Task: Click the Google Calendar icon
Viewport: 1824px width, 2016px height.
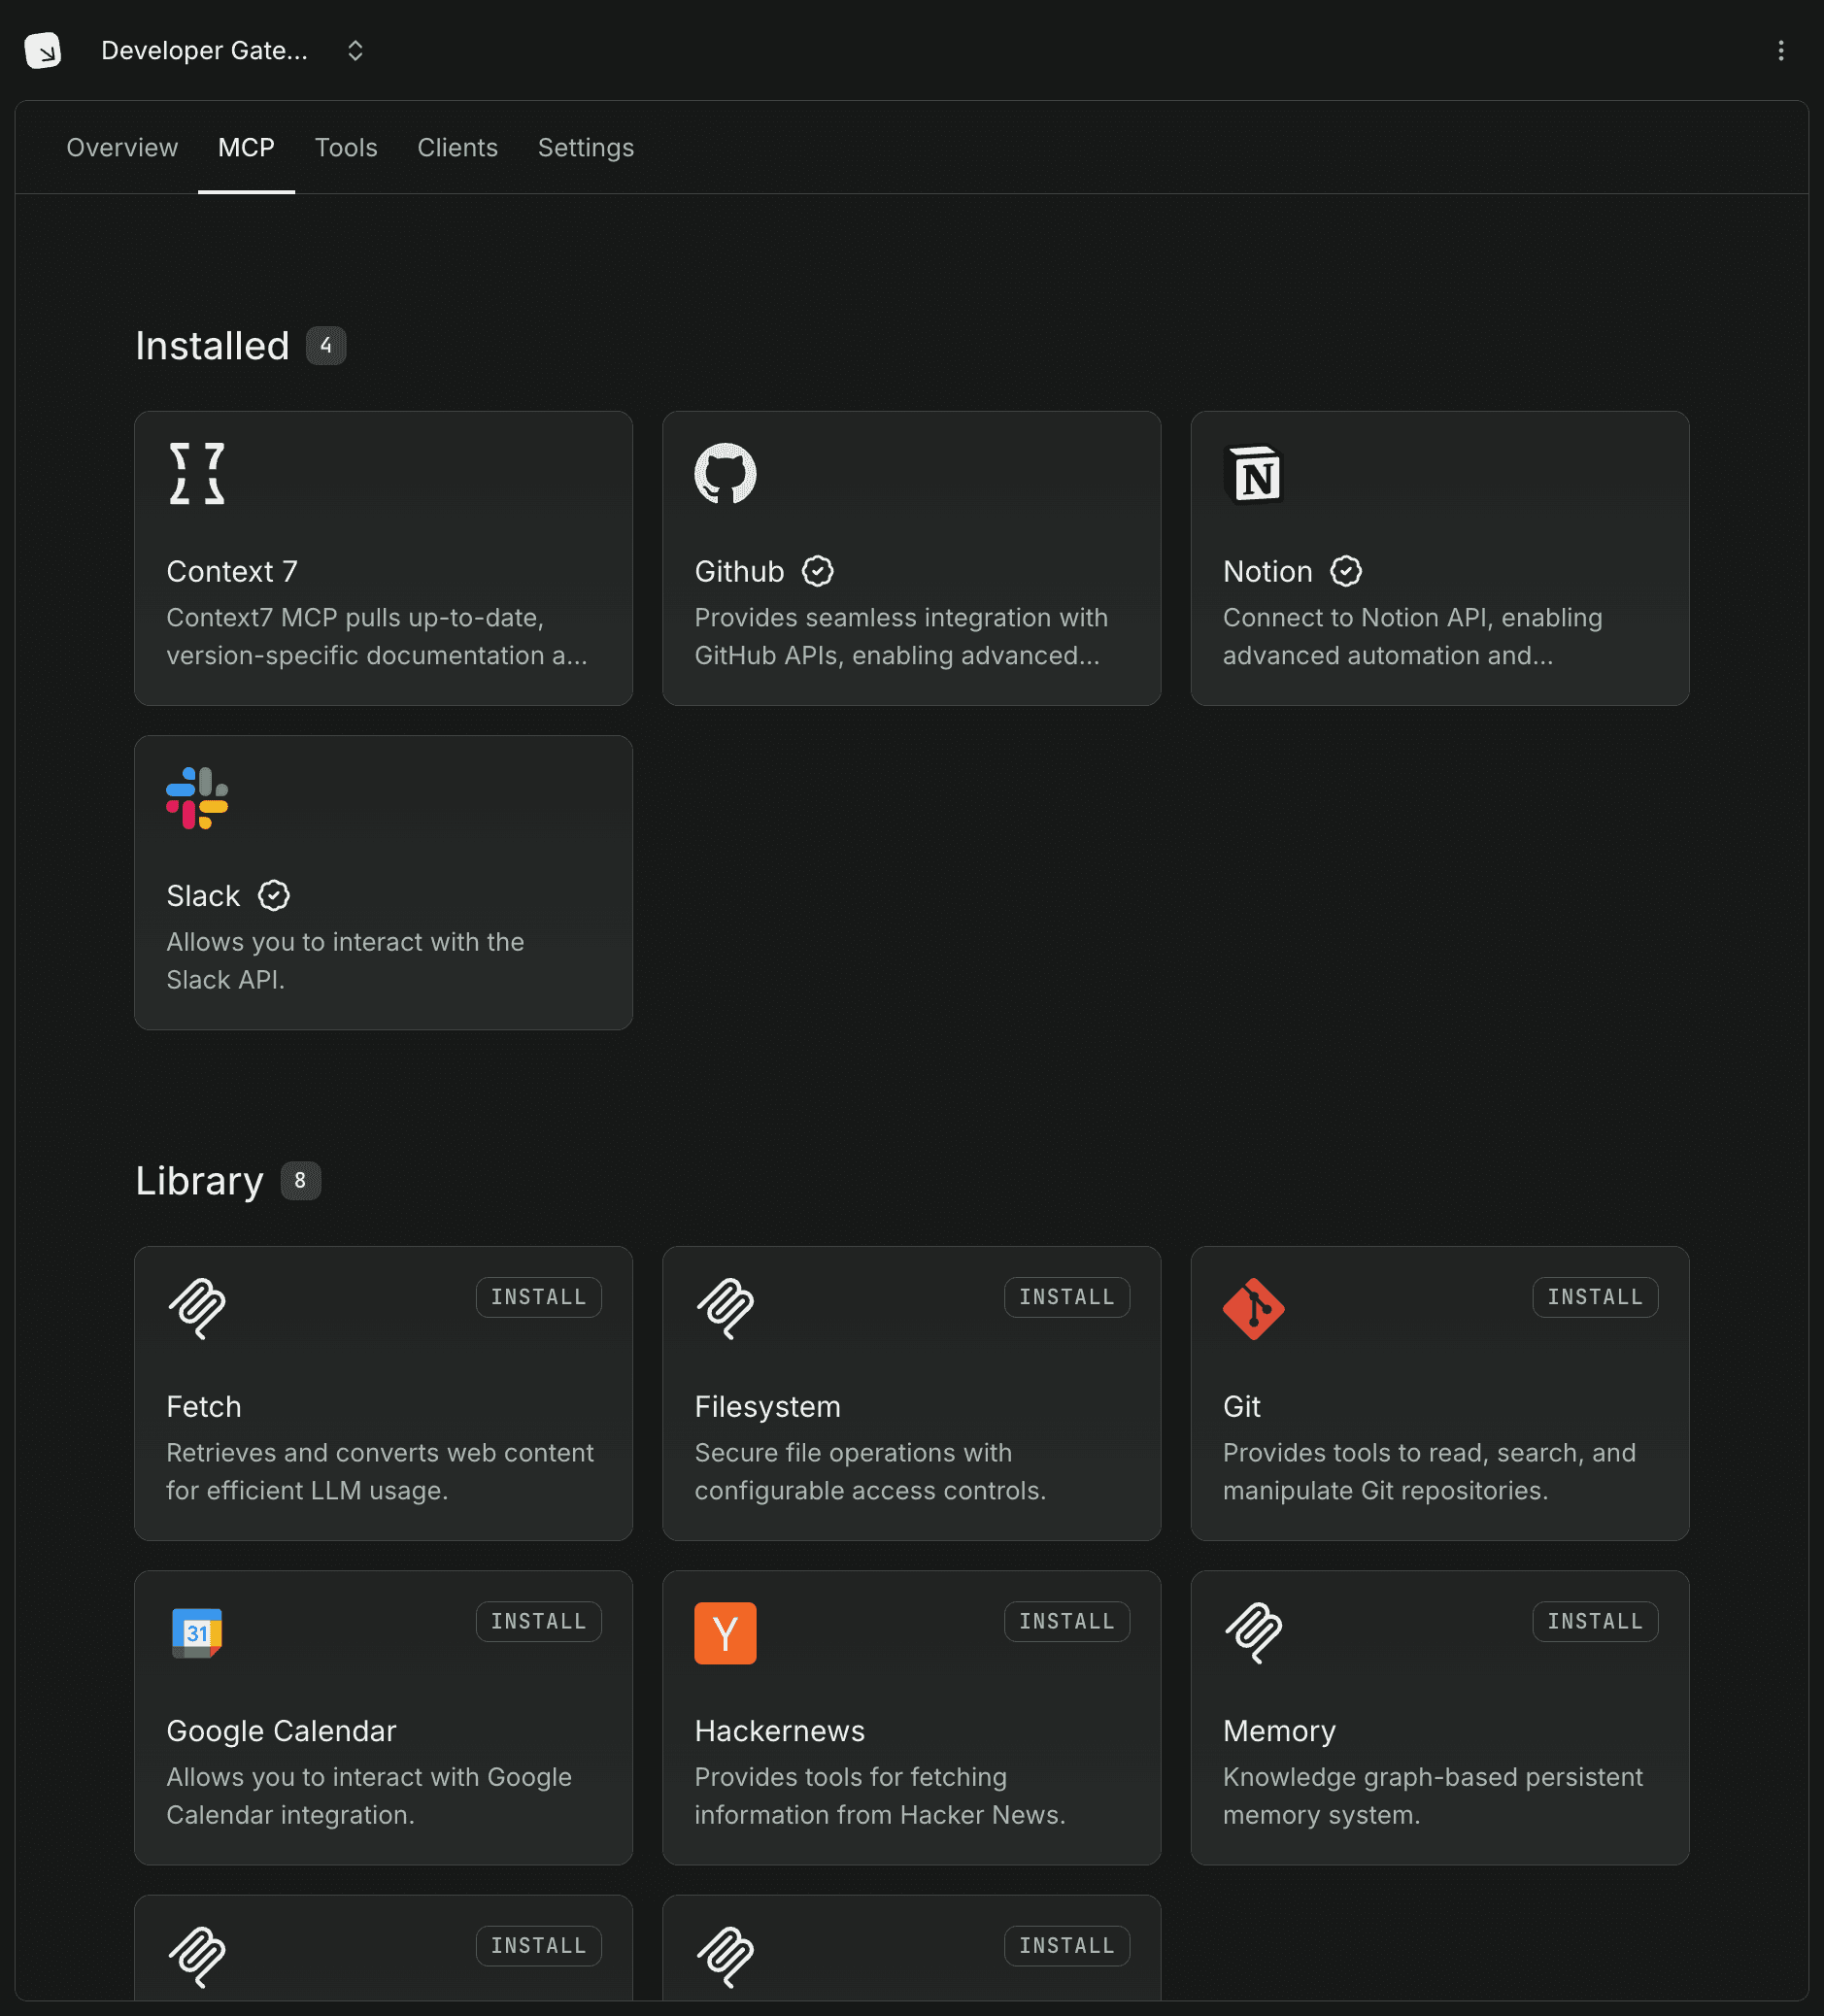Action: (197, 1633)
